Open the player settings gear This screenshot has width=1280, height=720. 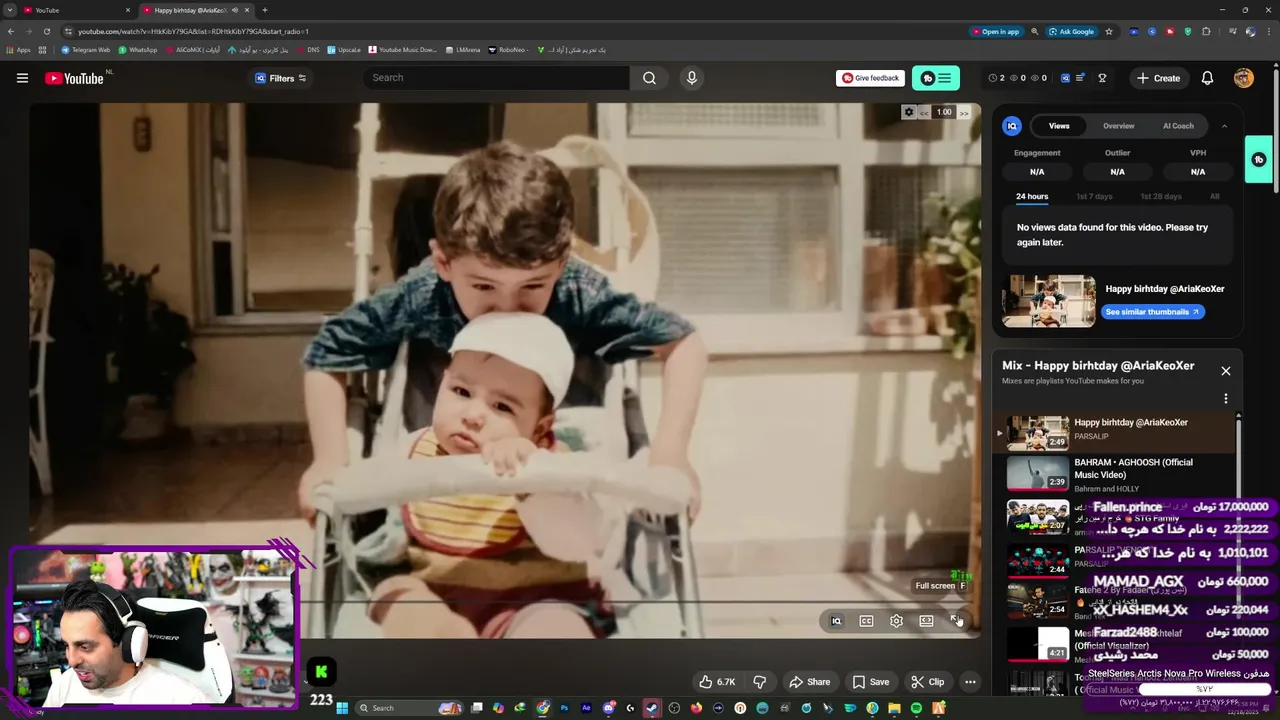coord(896,621)
